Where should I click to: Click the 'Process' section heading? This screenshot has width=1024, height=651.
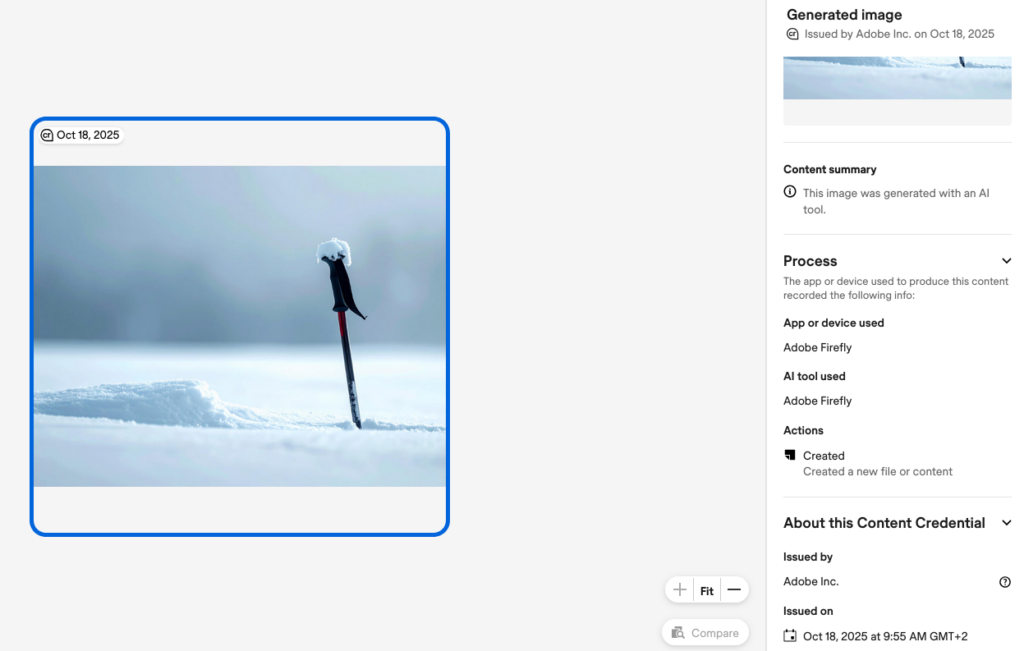click(x=810, y=261)
